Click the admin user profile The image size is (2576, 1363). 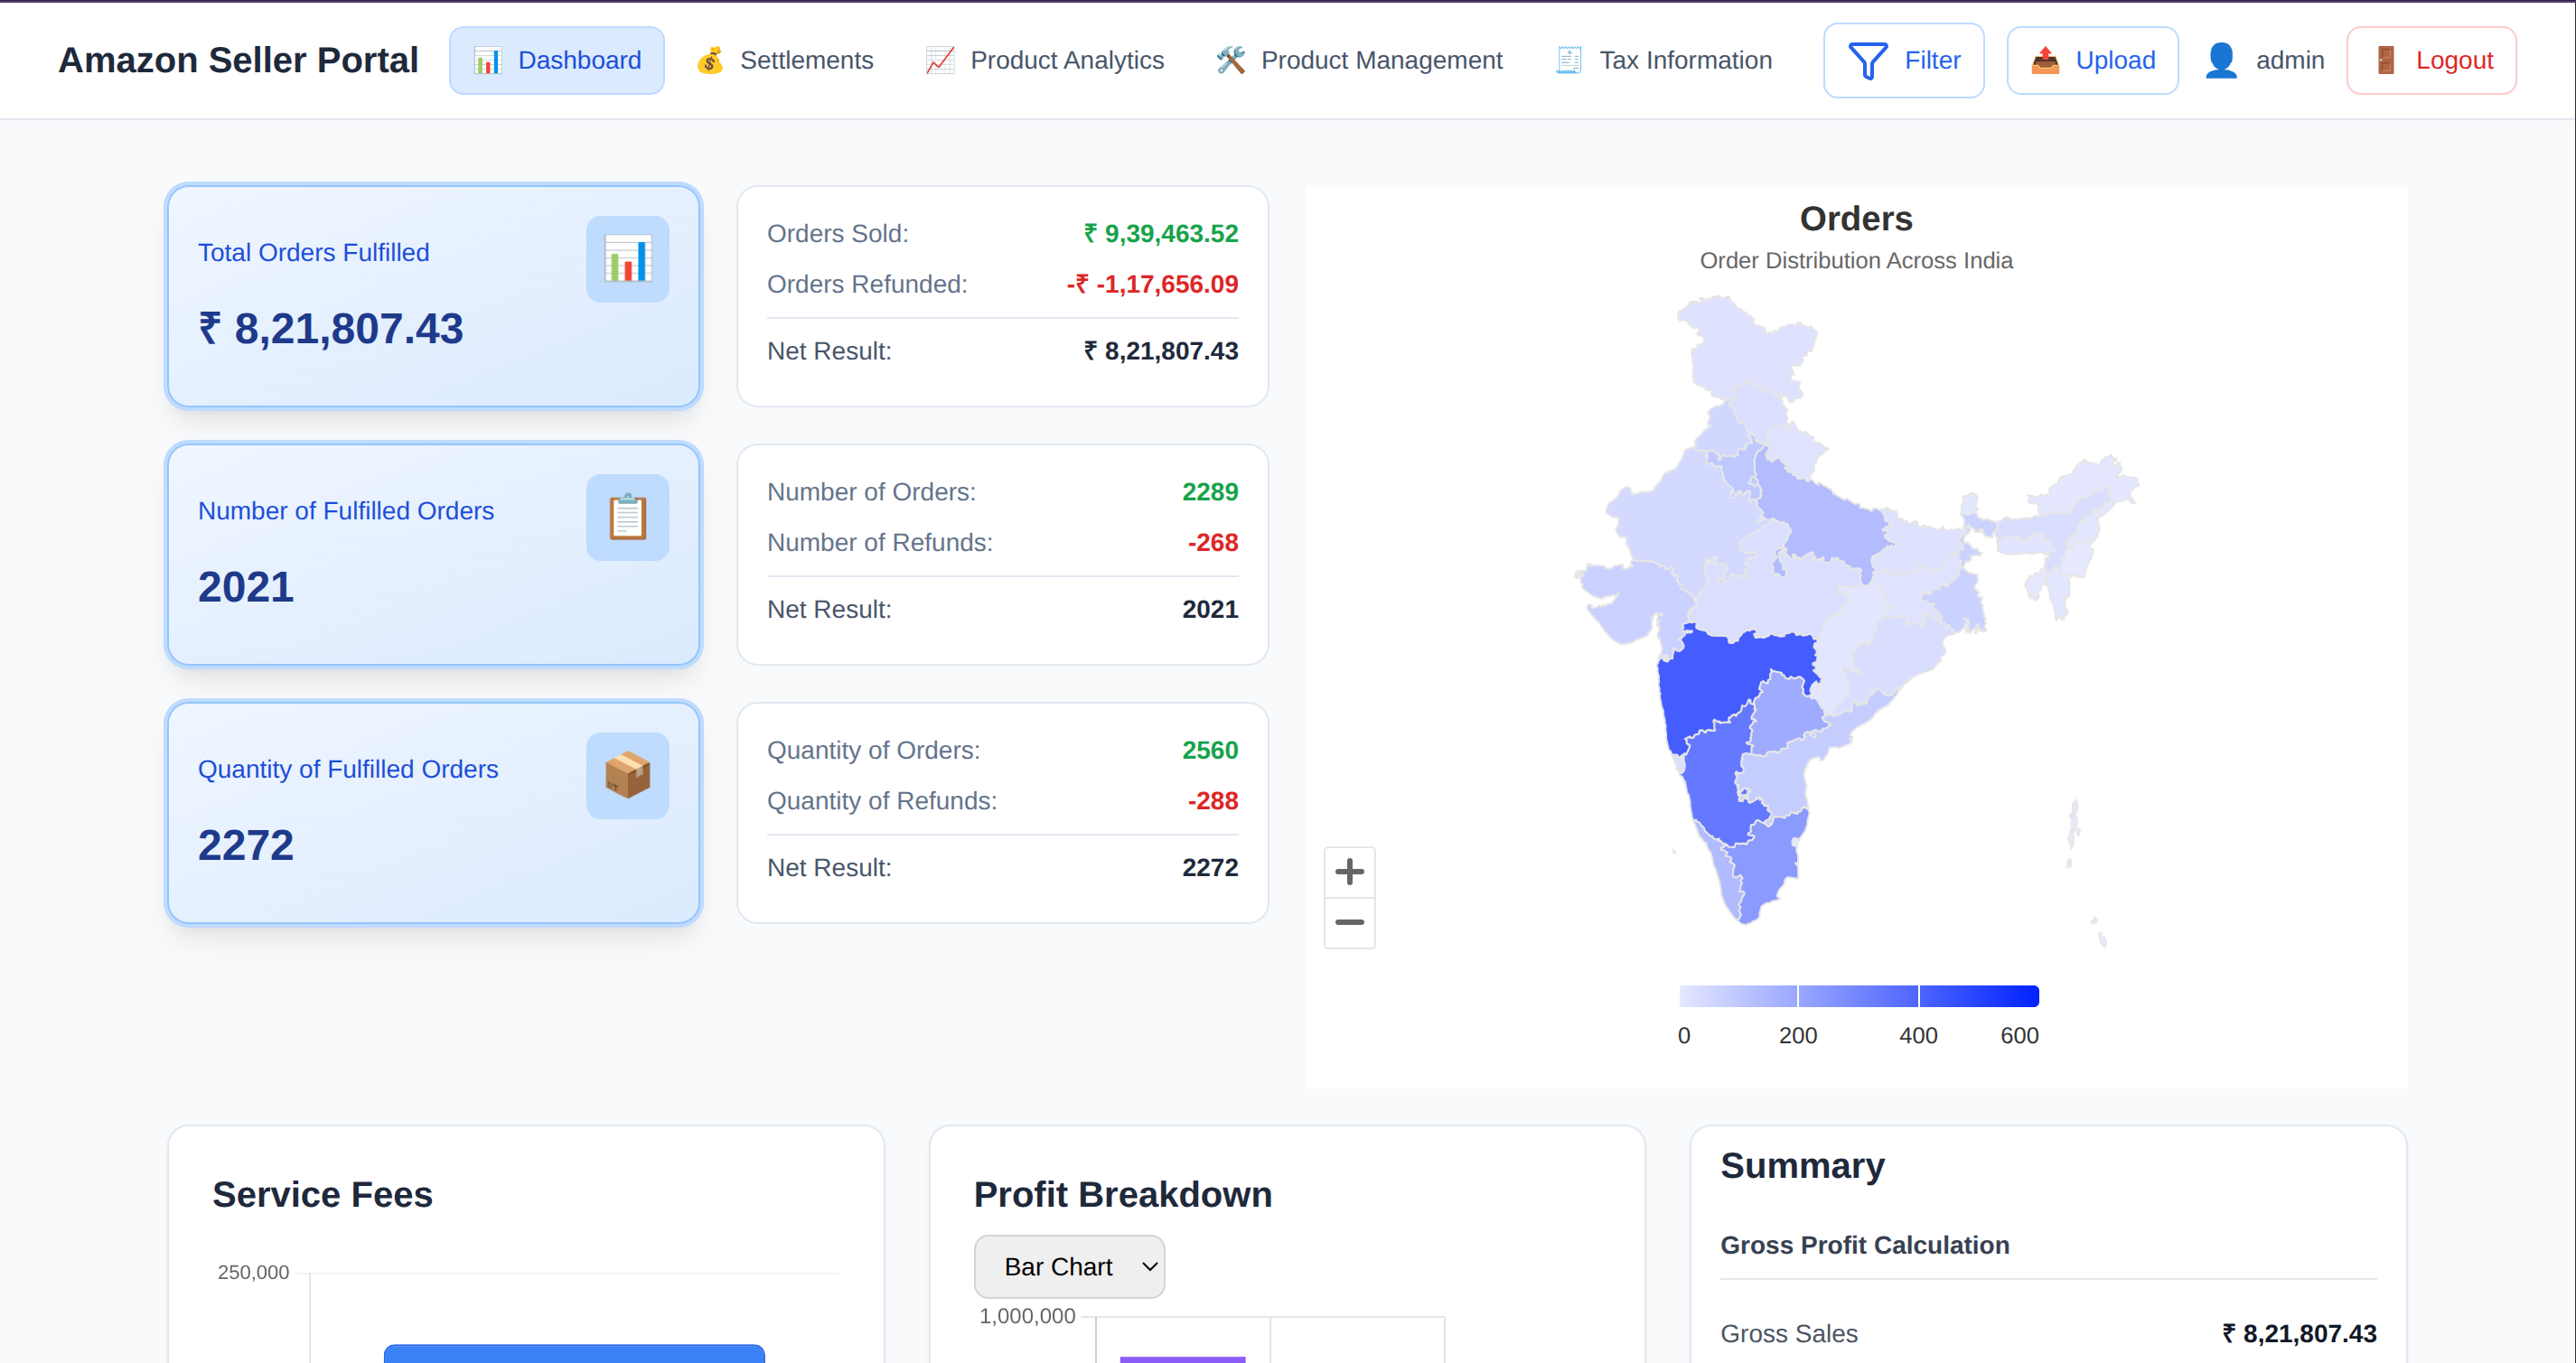[x=2263, y=60]
